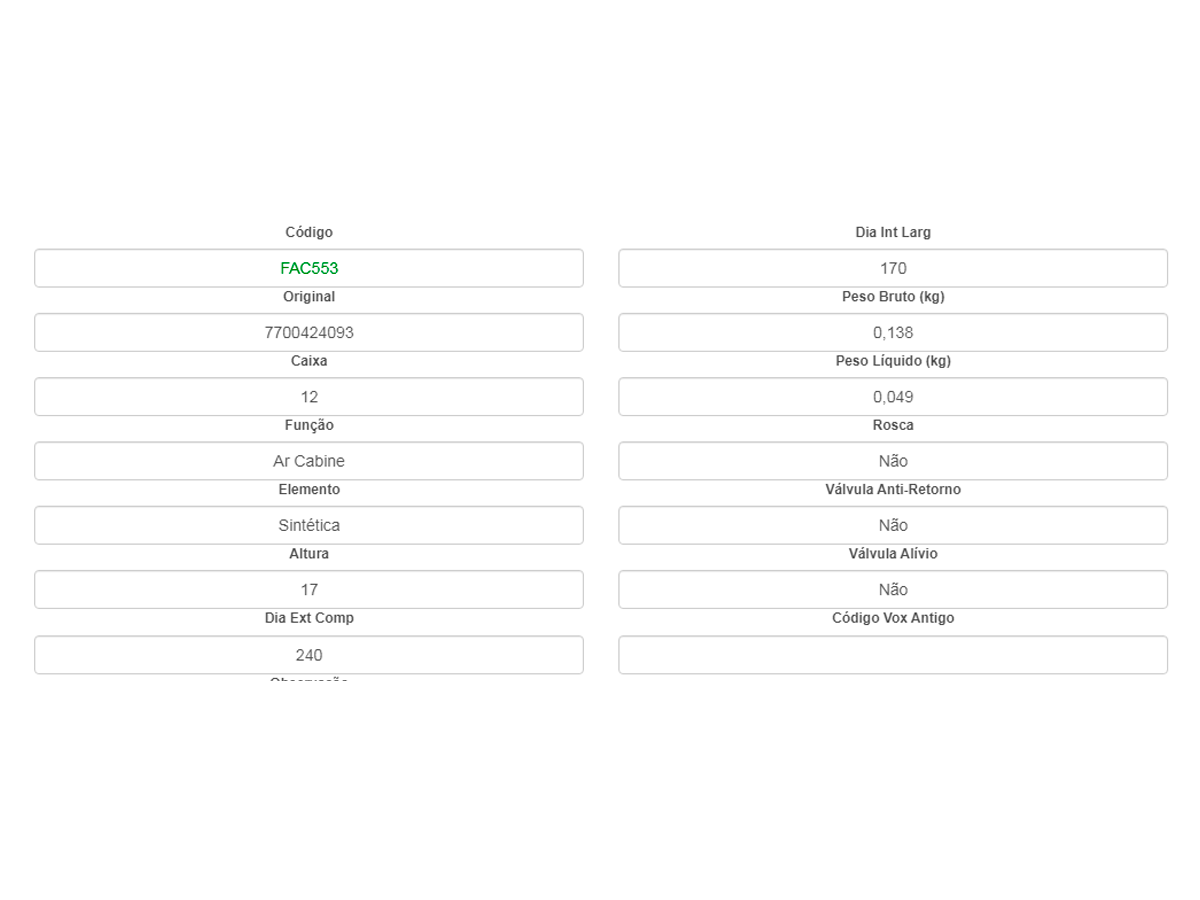Select the Peso Líquido field showing 0,049

[893, 397]
